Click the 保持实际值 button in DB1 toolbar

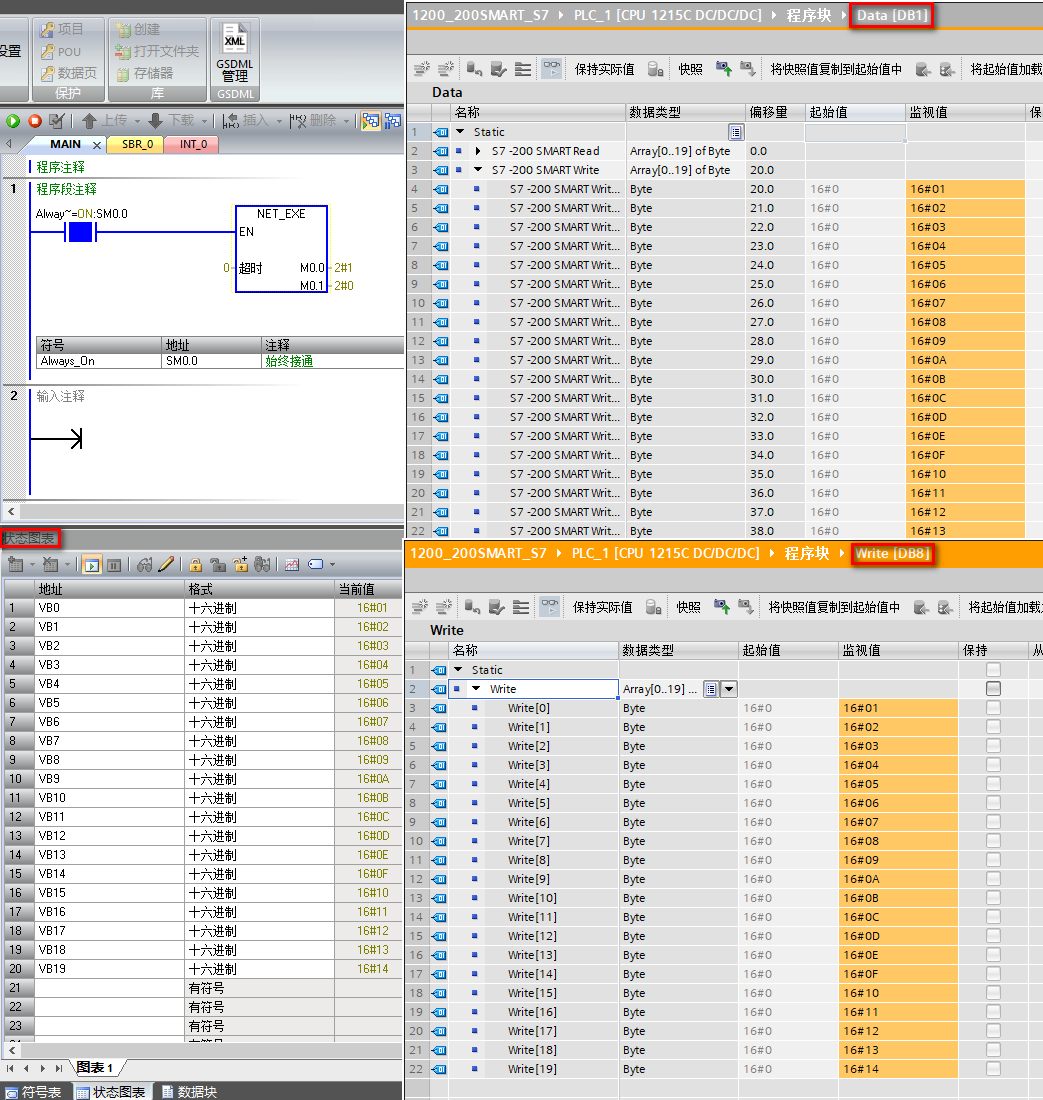[604, 69]
